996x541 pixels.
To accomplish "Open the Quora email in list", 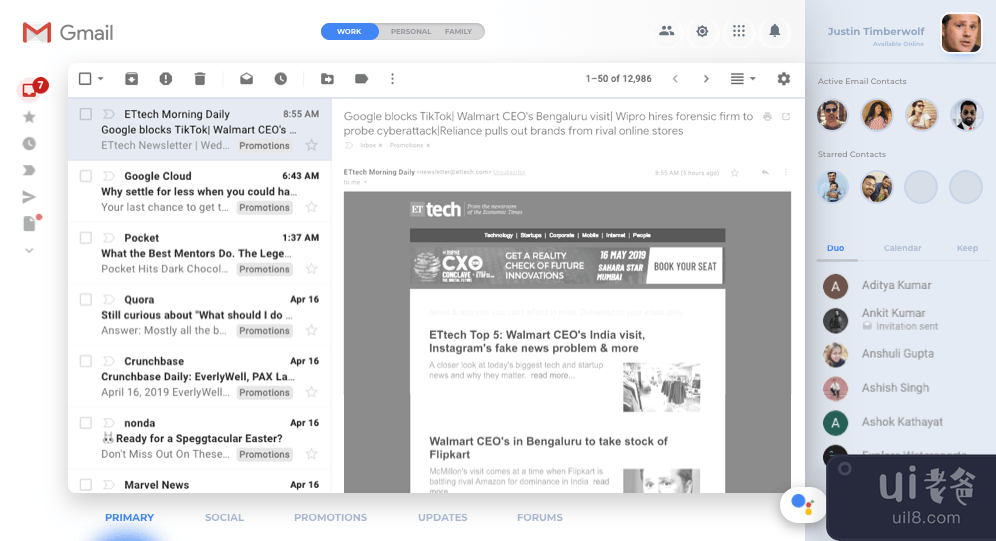I will click(199, 315).
